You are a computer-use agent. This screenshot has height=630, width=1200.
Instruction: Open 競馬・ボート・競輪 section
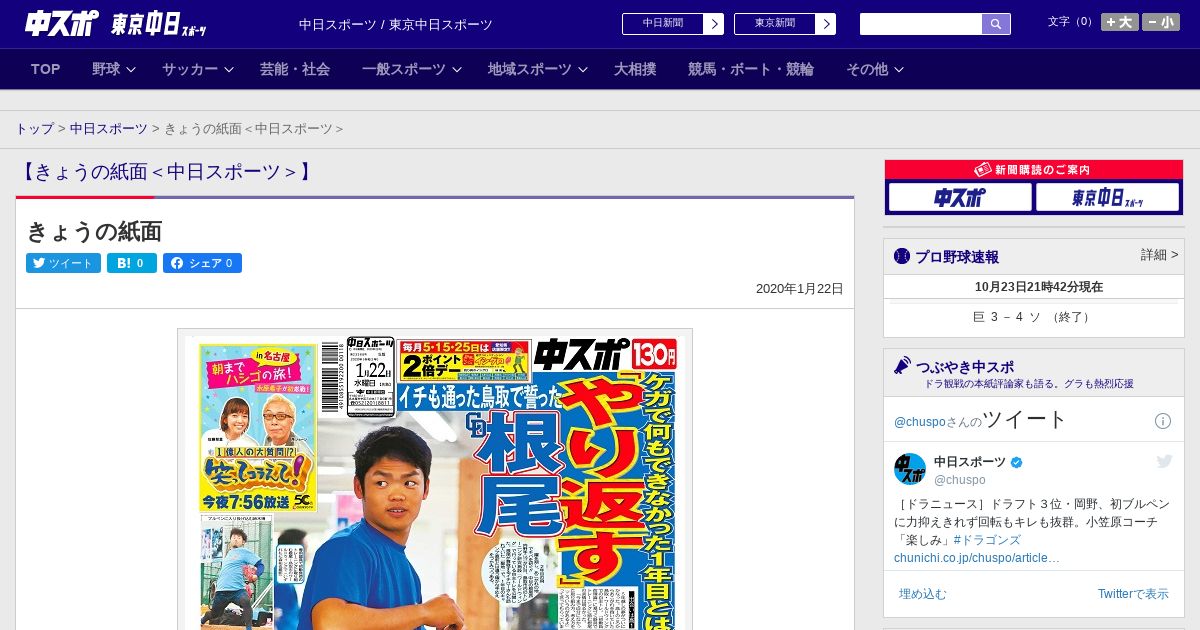[x=751, y=69]
